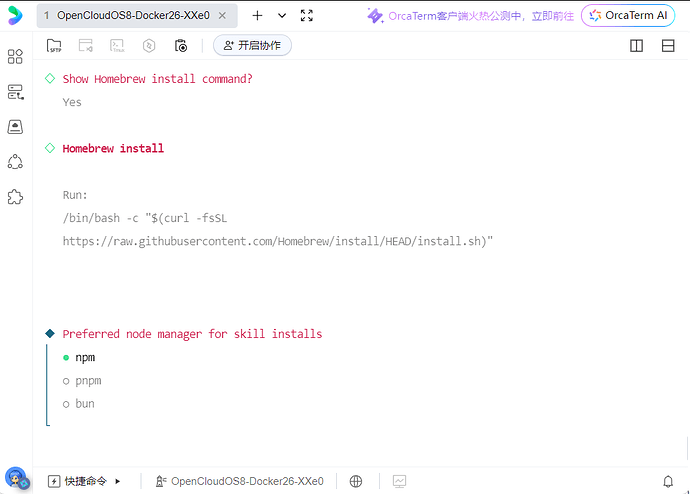Click the session transfer toolbar icon
Screen dimensions: 690x494
[86, 45]
